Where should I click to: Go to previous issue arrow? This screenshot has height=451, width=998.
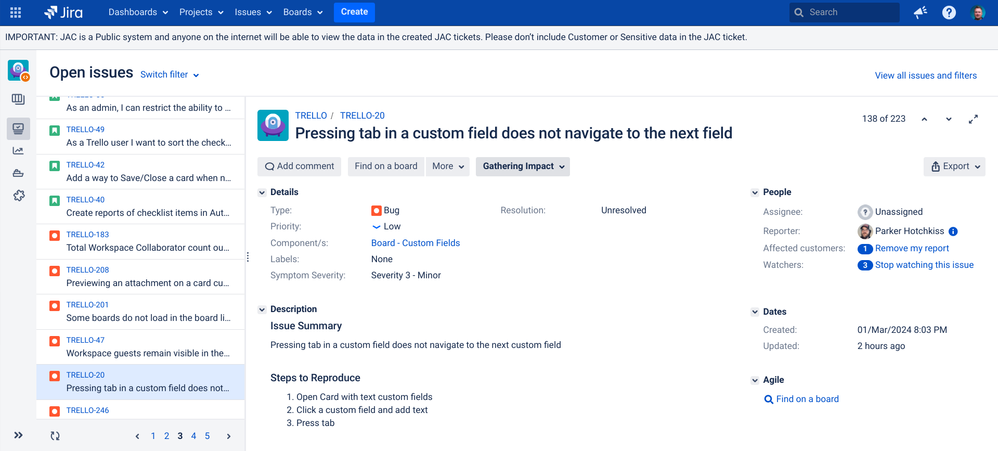pyautogui.click(x=924, y=119)
